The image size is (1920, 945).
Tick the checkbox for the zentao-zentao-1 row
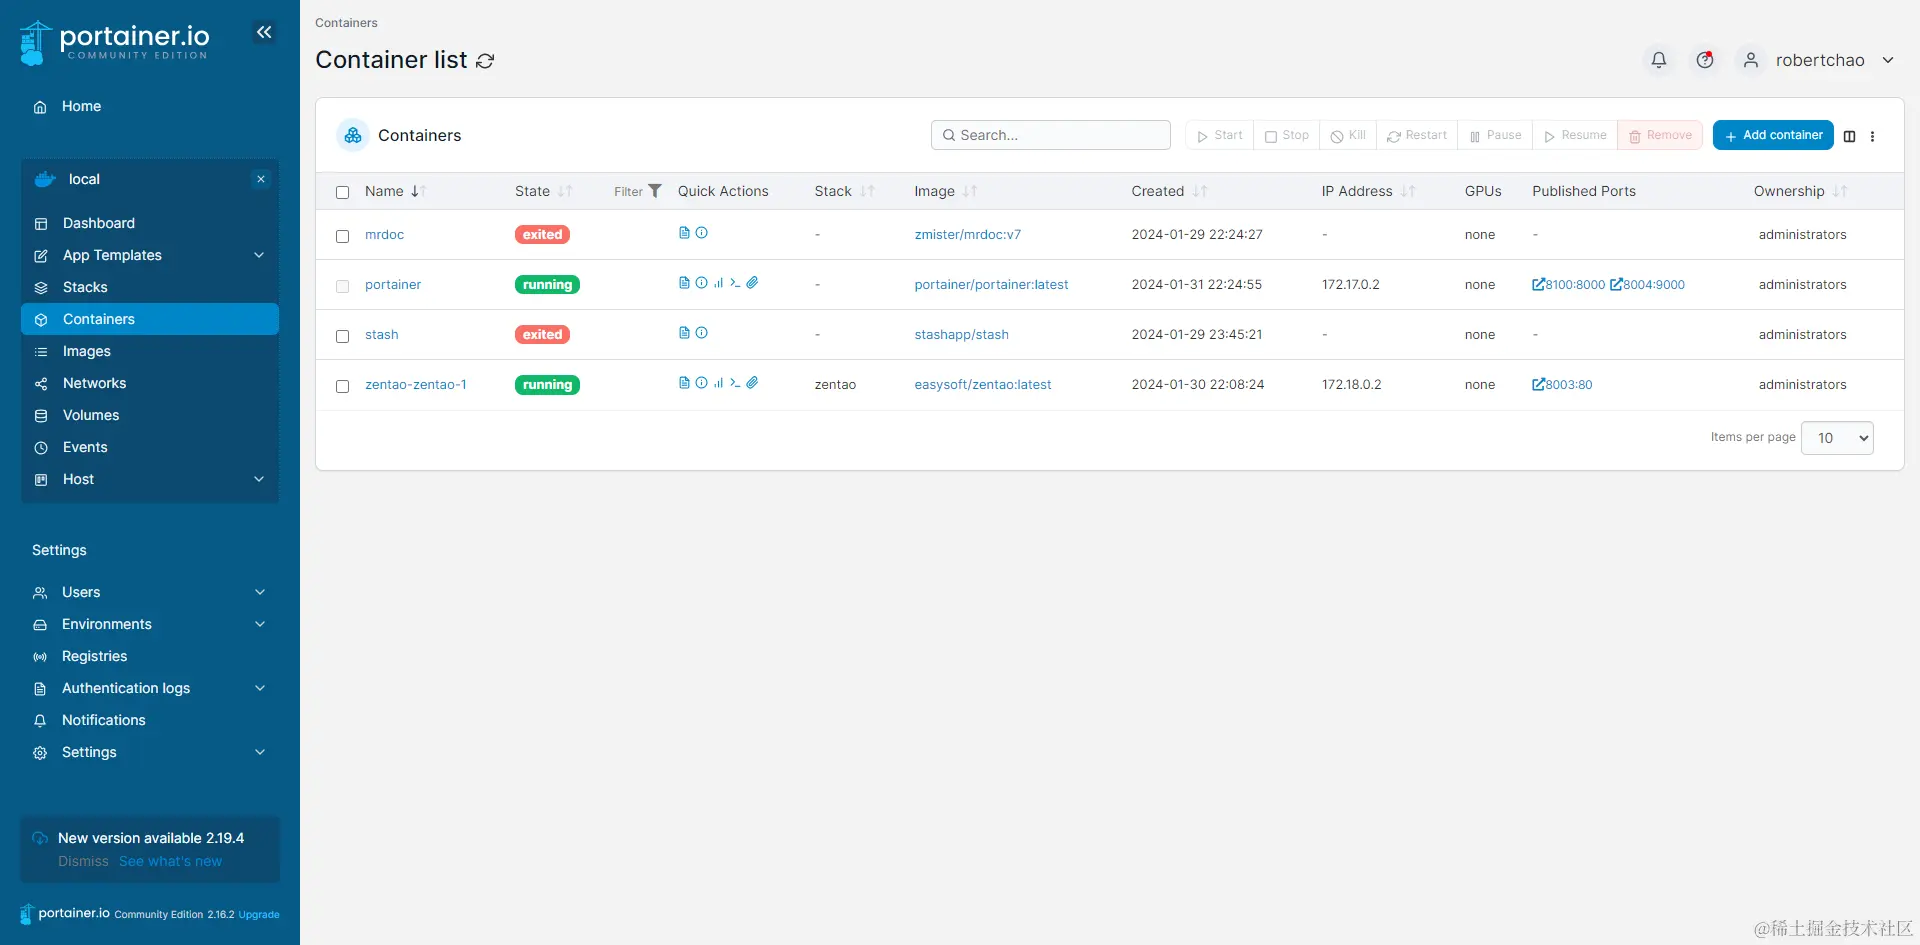pyautogui.click(x=343, y=386)
